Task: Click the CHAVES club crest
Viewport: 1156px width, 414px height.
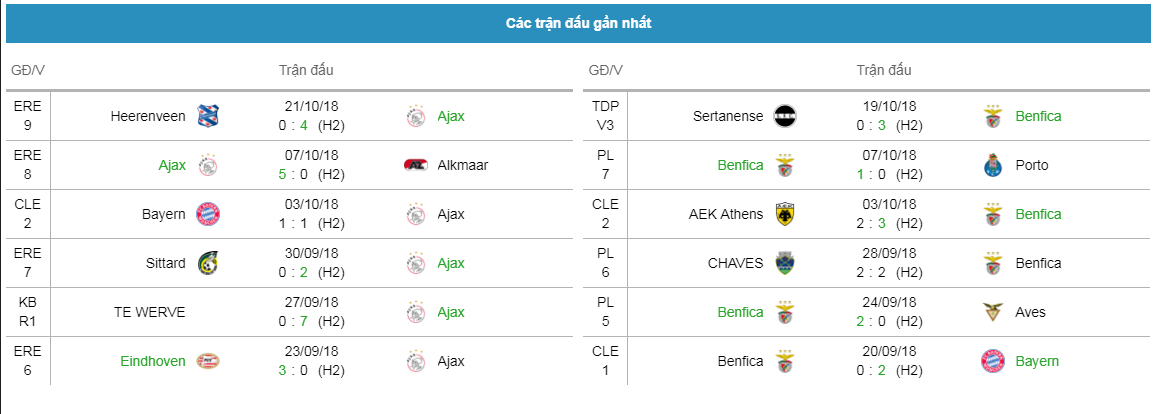Action: (785, 263)
